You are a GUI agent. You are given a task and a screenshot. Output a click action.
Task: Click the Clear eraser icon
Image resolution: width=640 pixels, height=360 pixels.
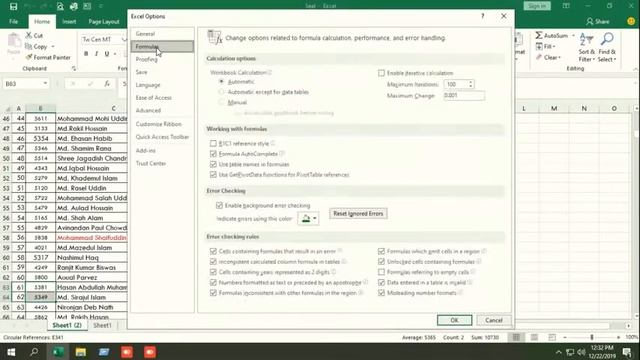tap(539, 58)
